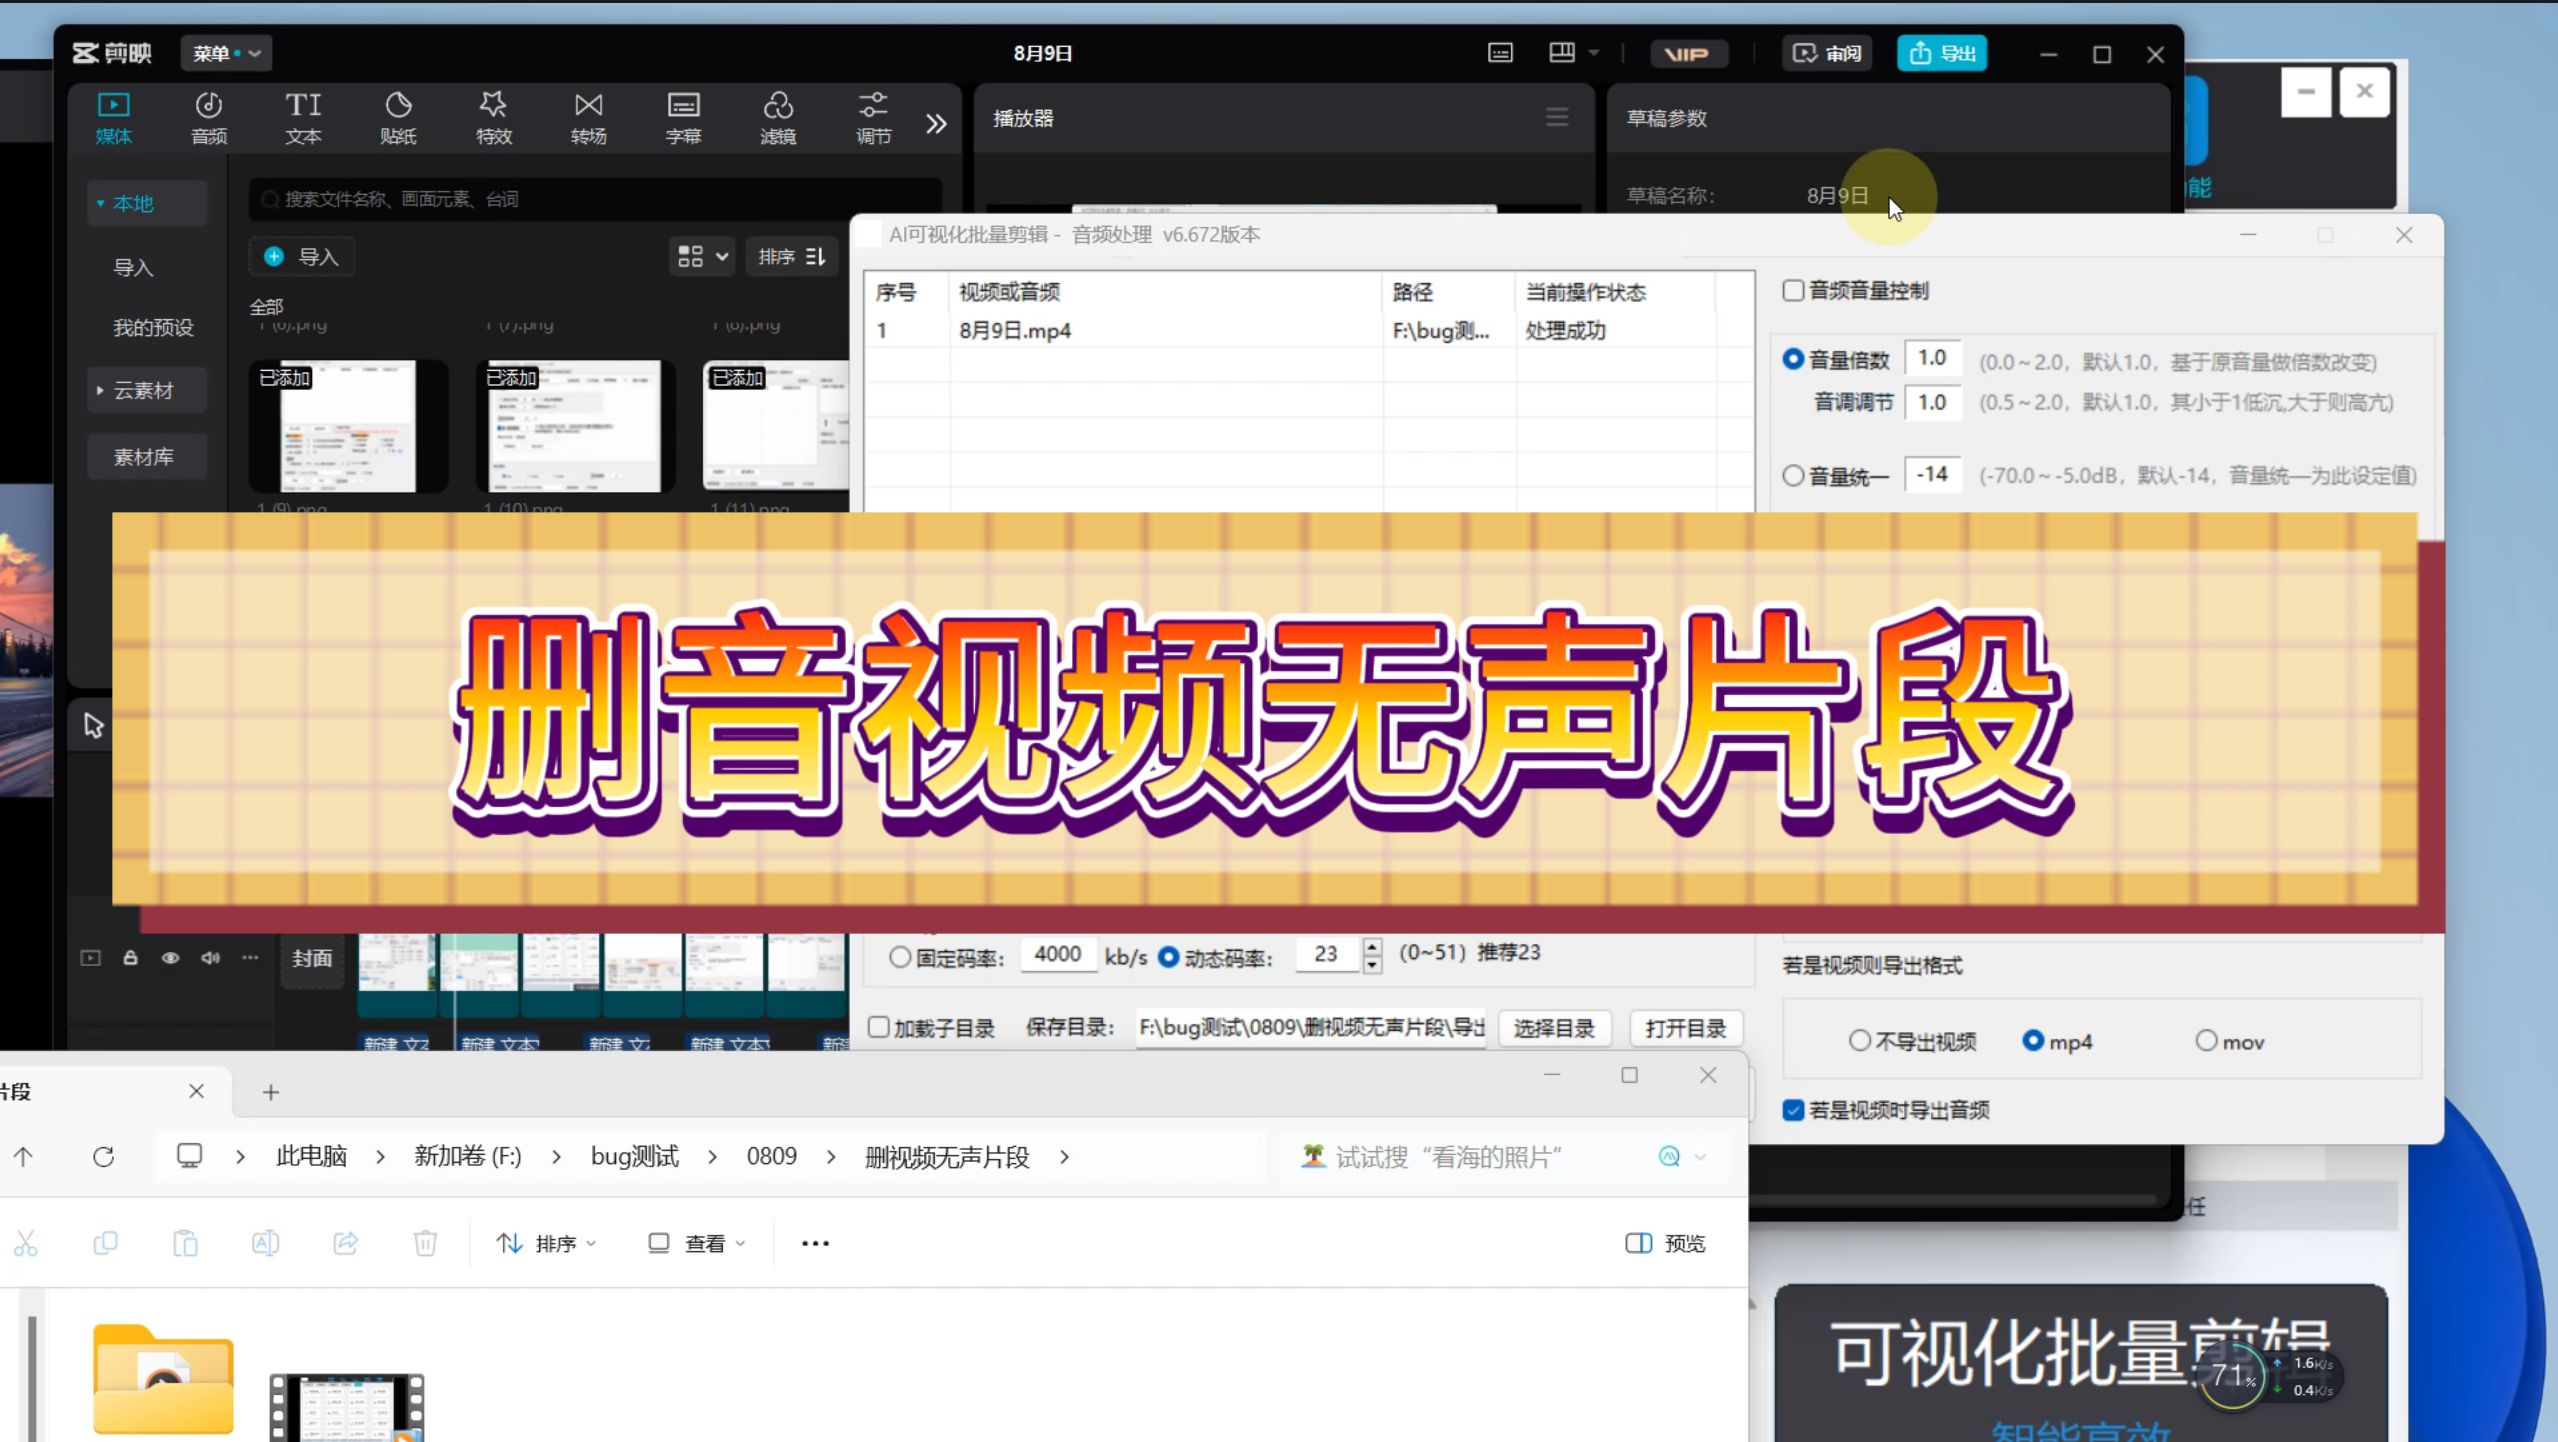Open the Explorer three-dot more menu

[815, 1244]
